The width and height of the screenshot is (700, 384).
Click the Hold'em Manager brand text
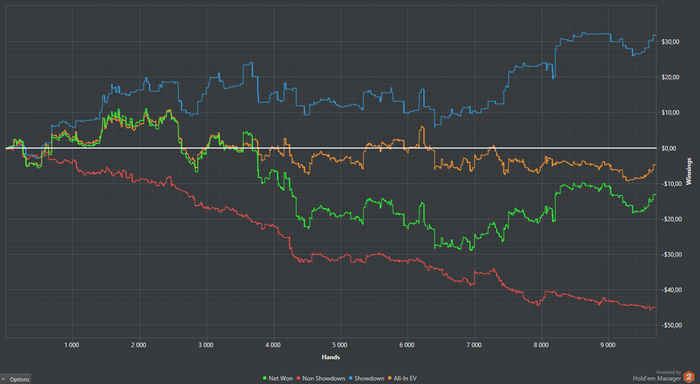coord(657,378)
